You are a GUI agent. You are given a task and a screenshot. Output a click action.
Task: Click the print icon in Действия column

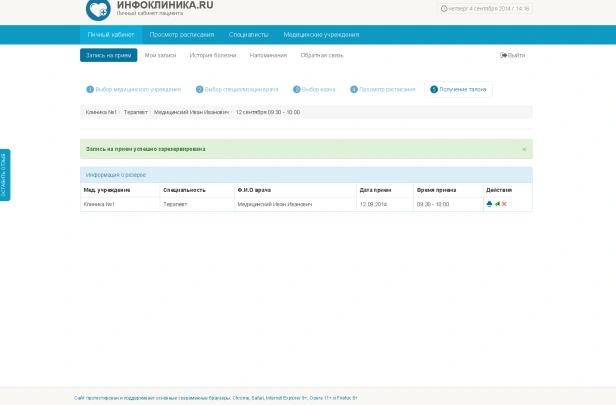pyautogui.click(x=489, y=204)
